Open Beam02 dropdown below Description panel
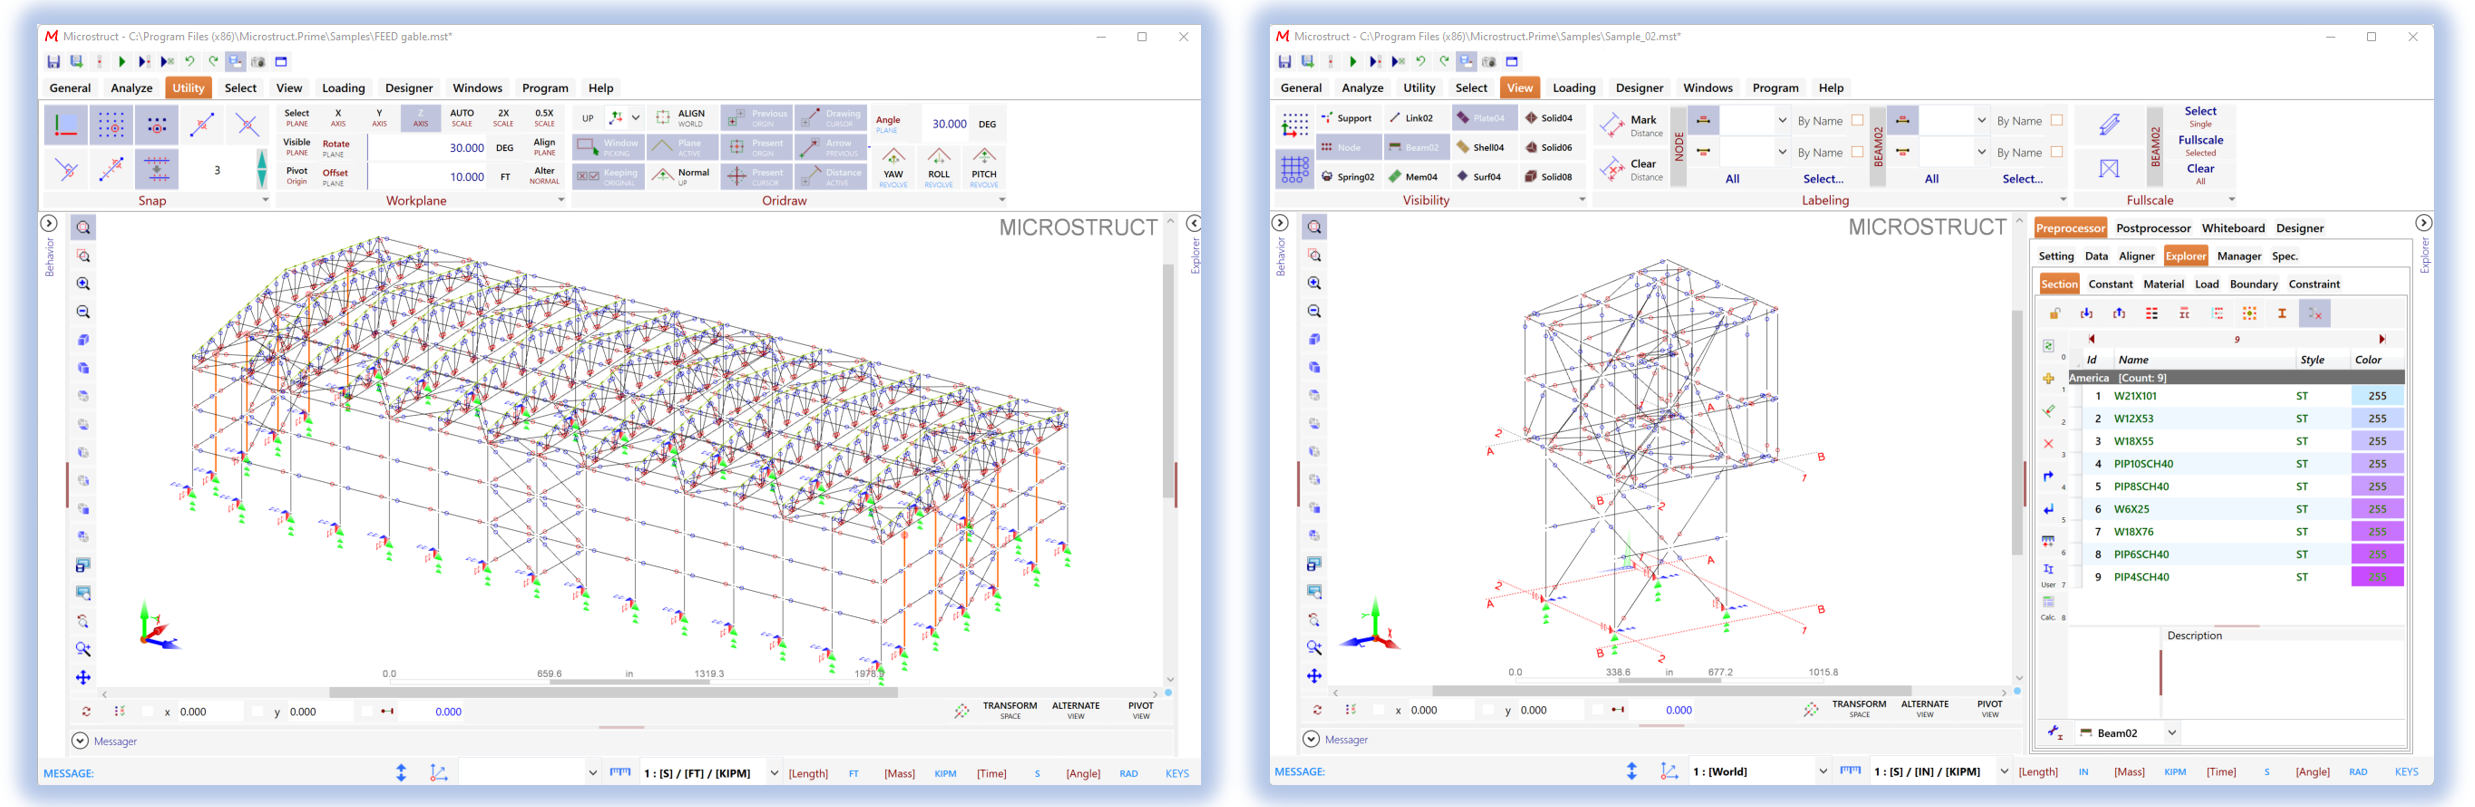The image size is (2475, 807). coord(2171,733)
